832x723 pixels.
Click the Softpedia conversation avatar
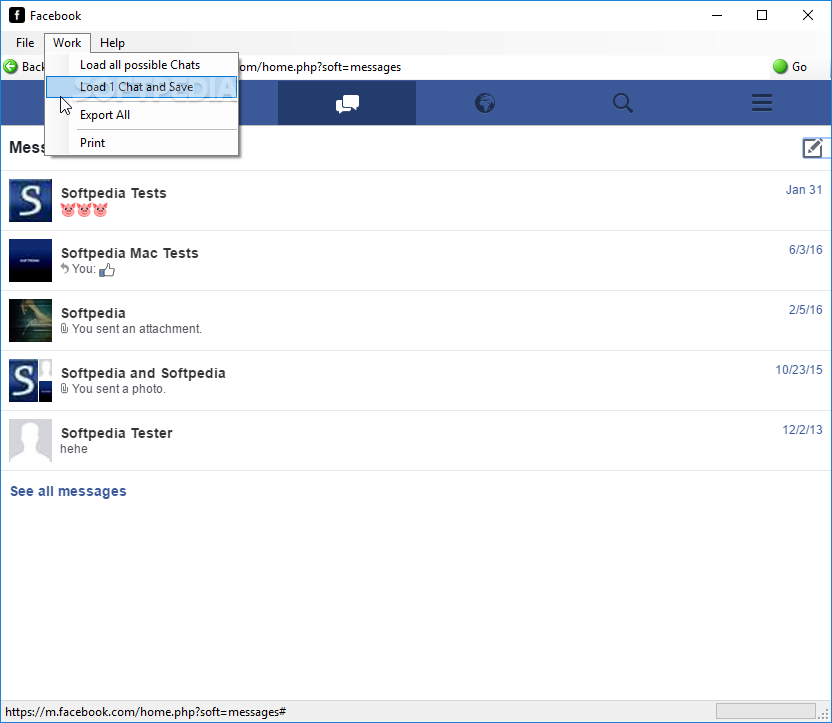point(30,320)
